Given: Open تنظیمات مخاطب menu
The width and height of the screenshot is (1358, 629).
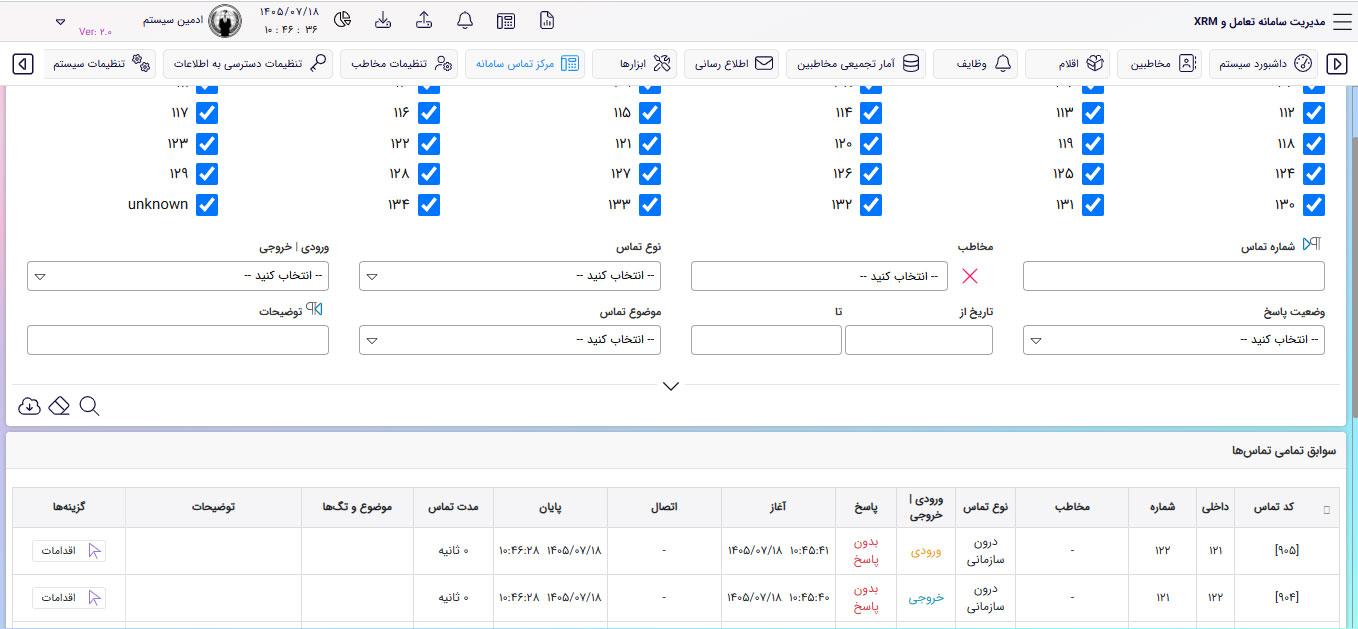Looking at the screenshot, I should 400,64.
